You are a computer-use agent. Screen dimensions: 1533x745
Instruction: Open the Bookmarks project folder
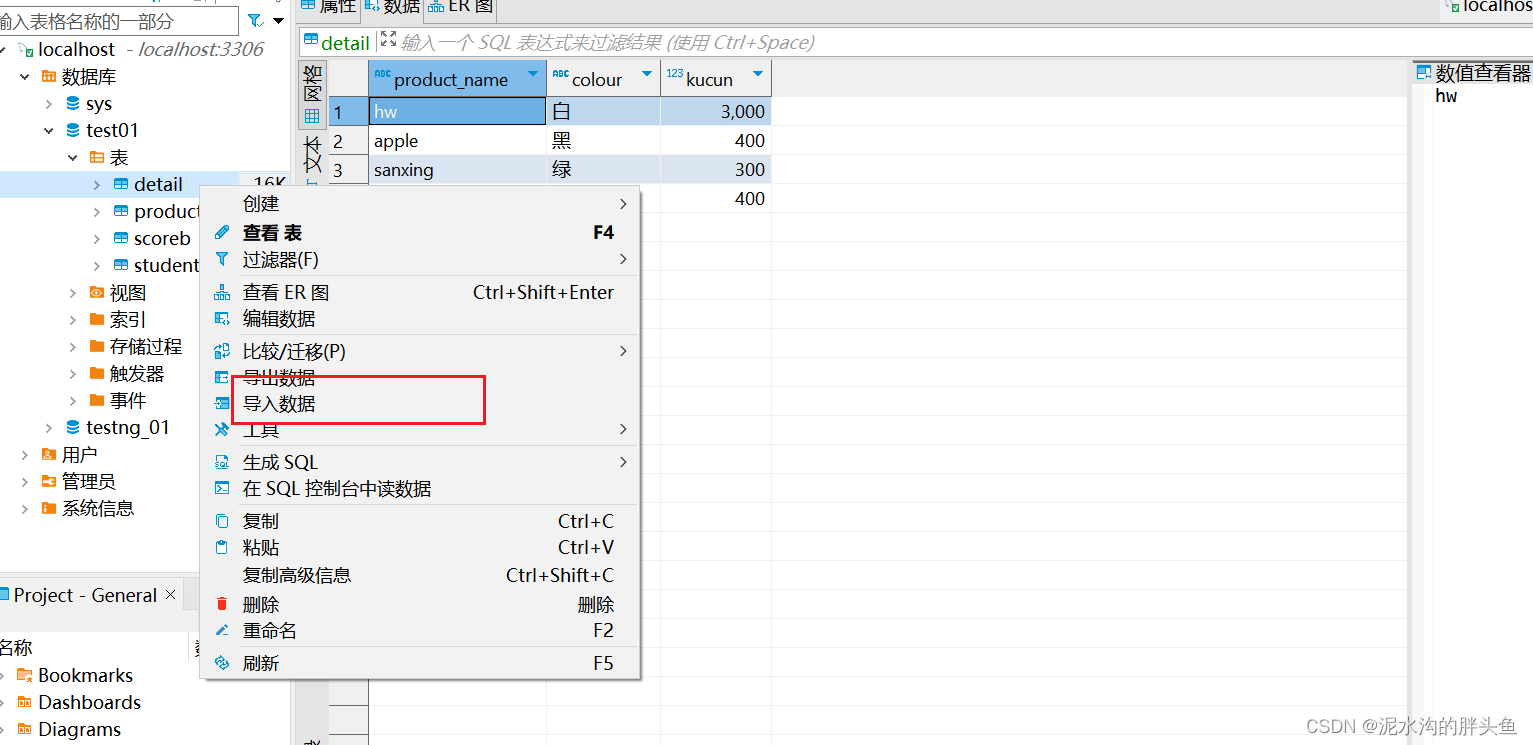click(x=85, y=676)
